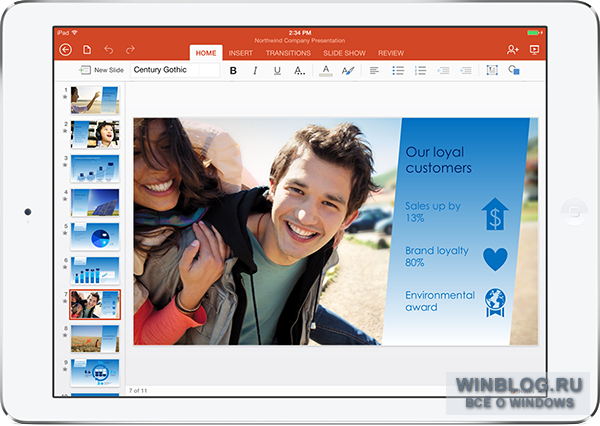600x426 pixels.
Task: Switch to the HOME tab
Action: pyautogui.click(x=206, y=53)
